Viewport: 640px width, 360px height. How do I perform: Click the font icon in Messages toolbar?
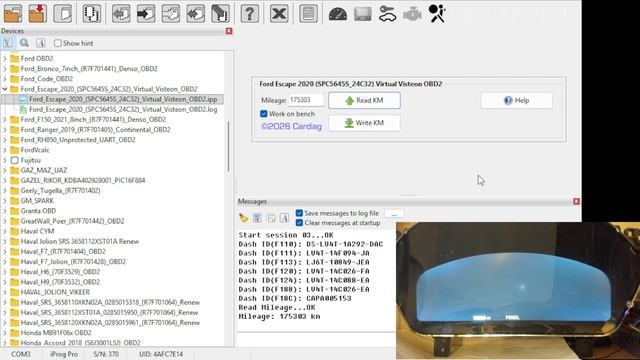[x=284, y=218]
